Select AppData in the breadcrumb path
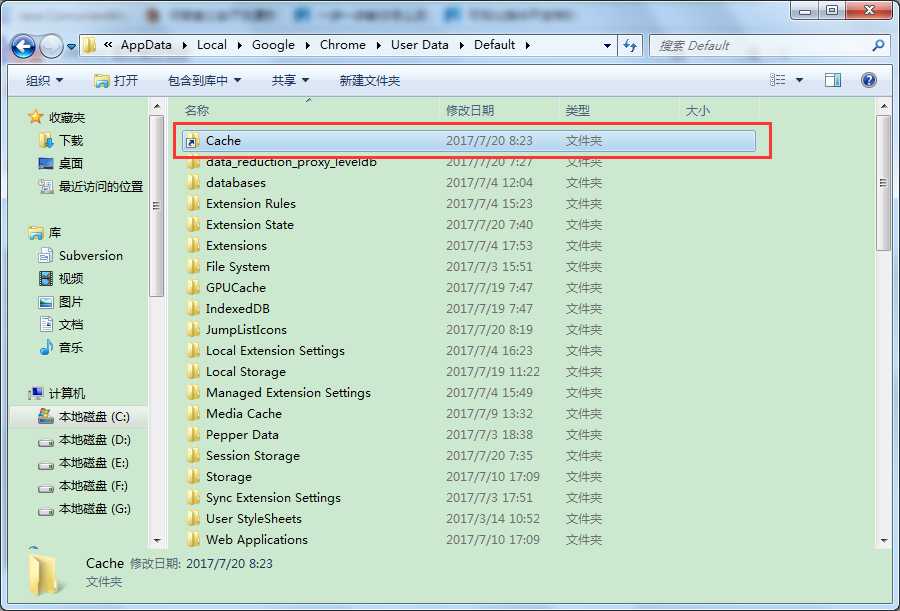Screen dimensions: 900x611 [x=146, y=45]
